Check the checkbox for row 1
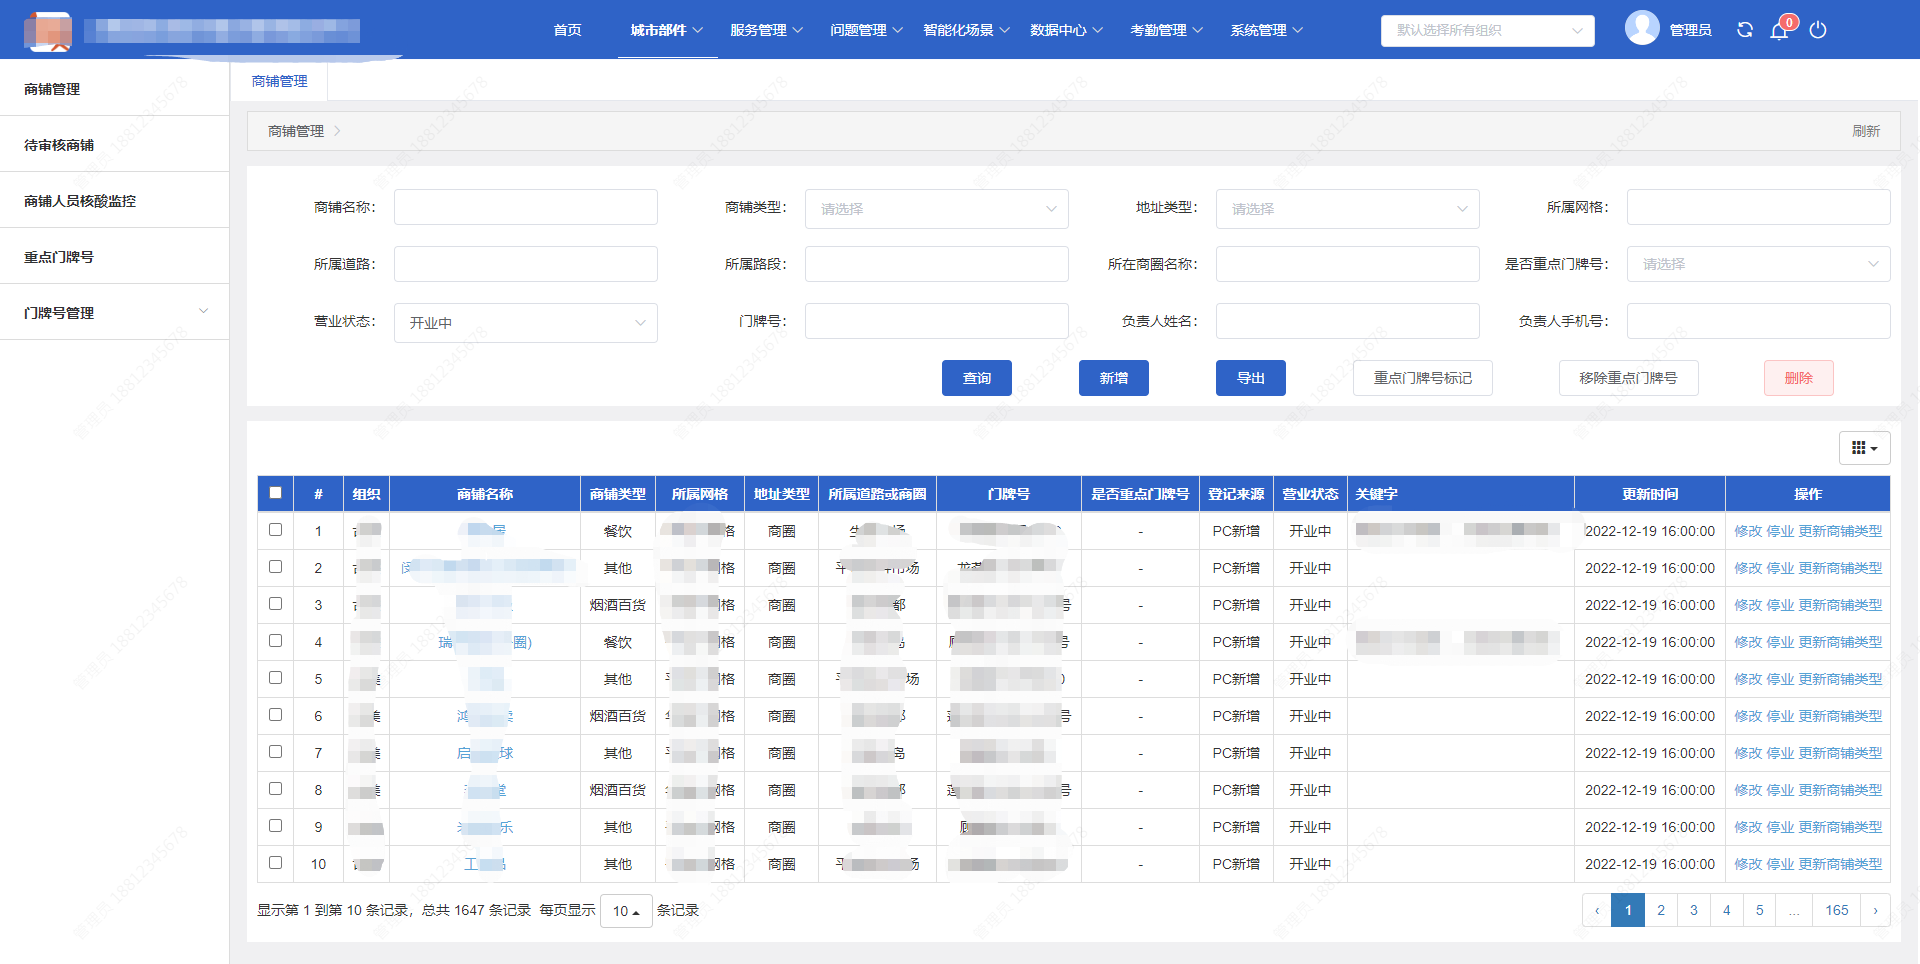Viewport: 1920px width, 964px height. [276, 530]
